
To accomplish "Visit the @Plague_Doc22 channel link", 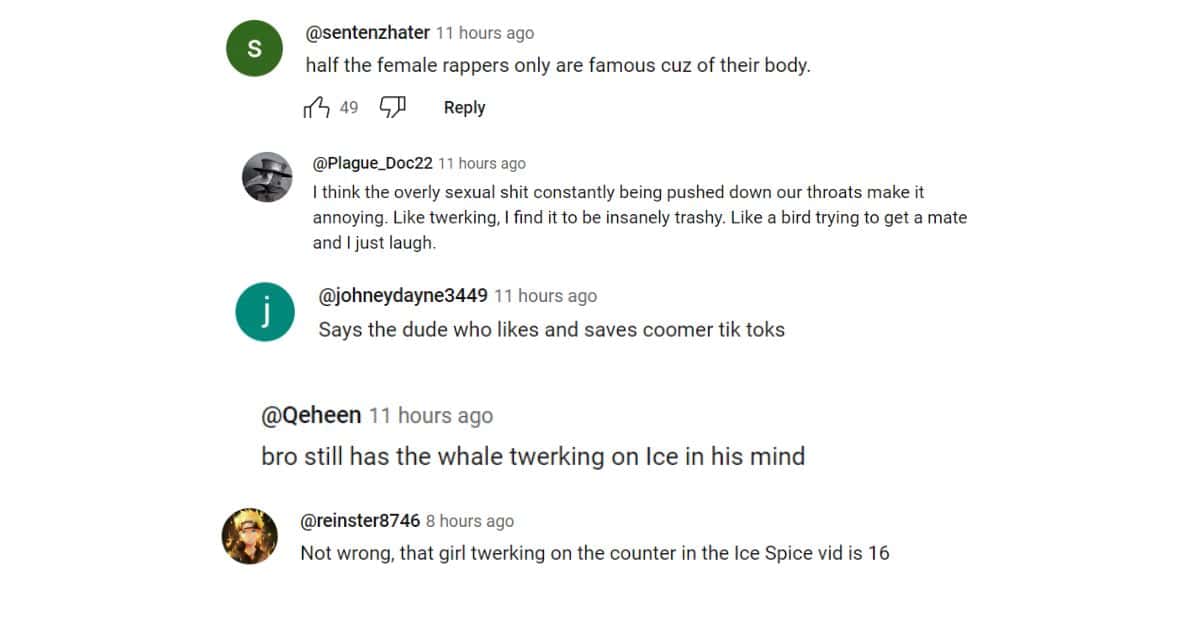I will coord(372,164).
